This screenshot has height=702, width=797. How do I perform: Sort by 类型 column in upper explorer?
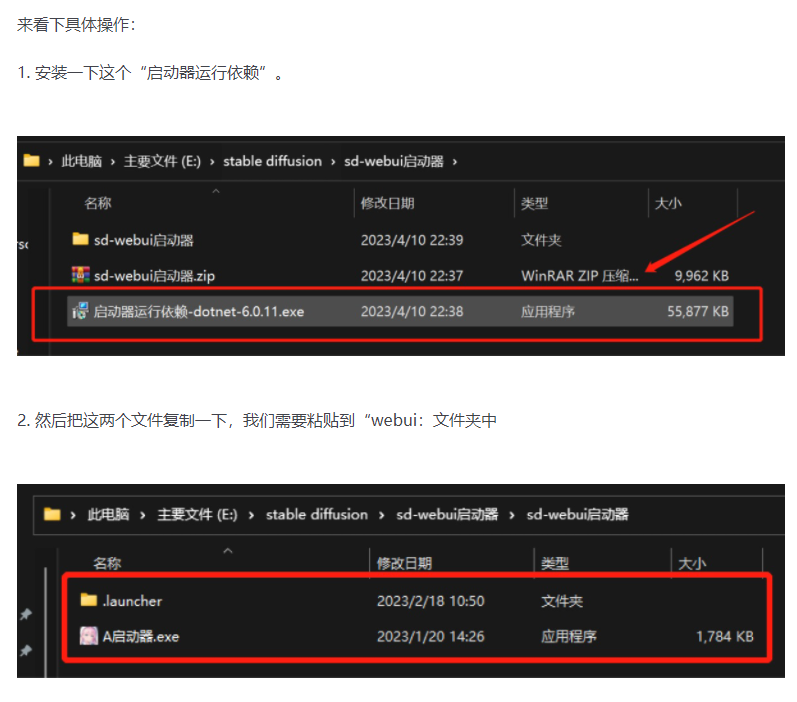(x=535, y=203)
